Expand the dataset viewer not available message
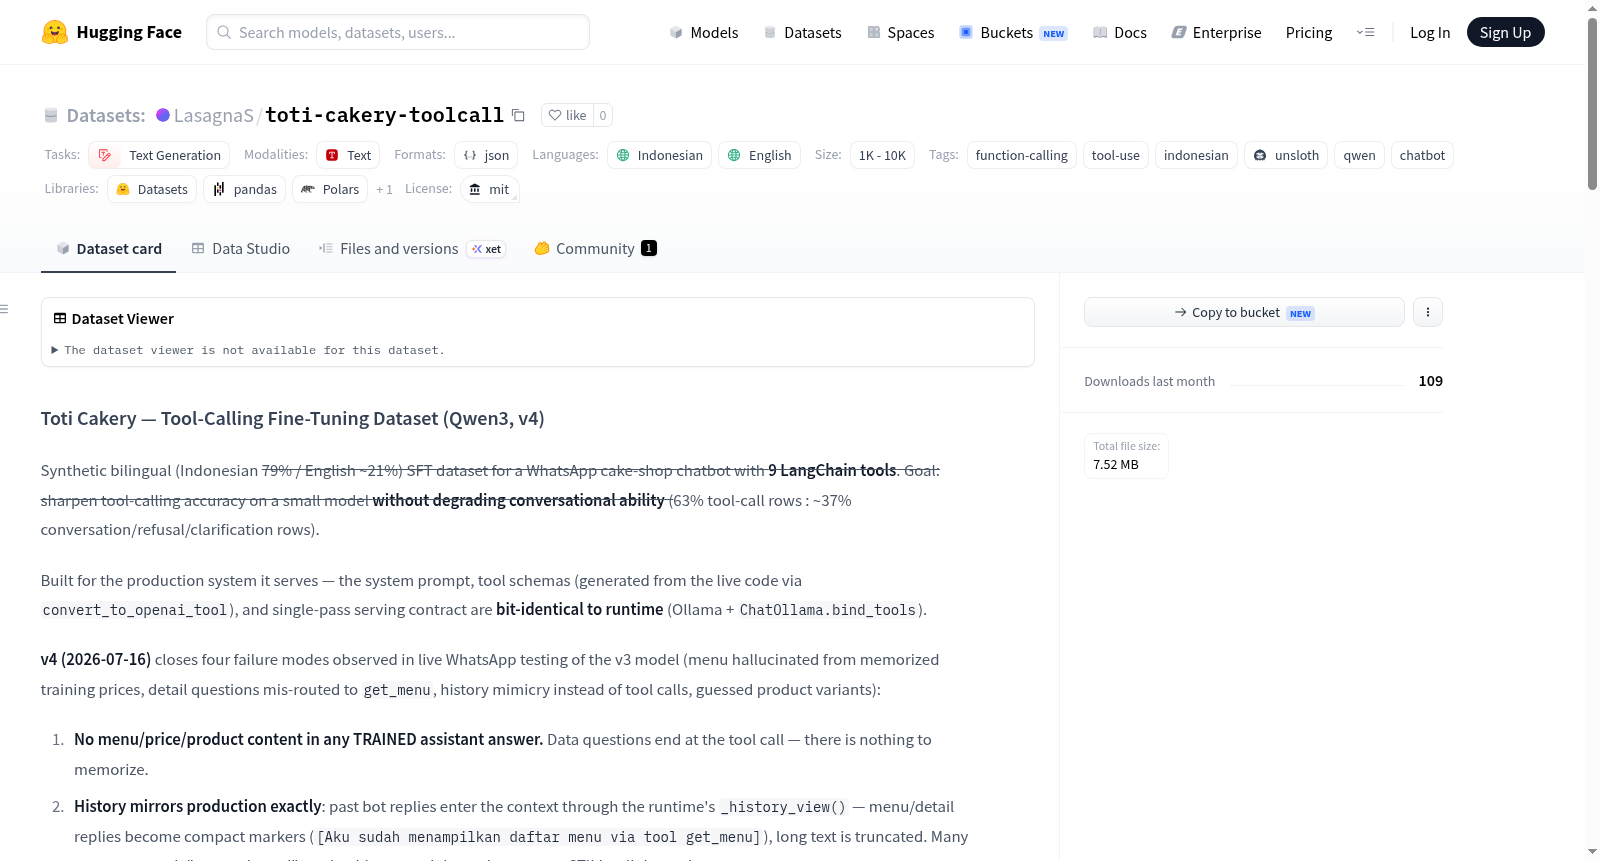The width and height of the screenshot is (1600, 861). 247,350
